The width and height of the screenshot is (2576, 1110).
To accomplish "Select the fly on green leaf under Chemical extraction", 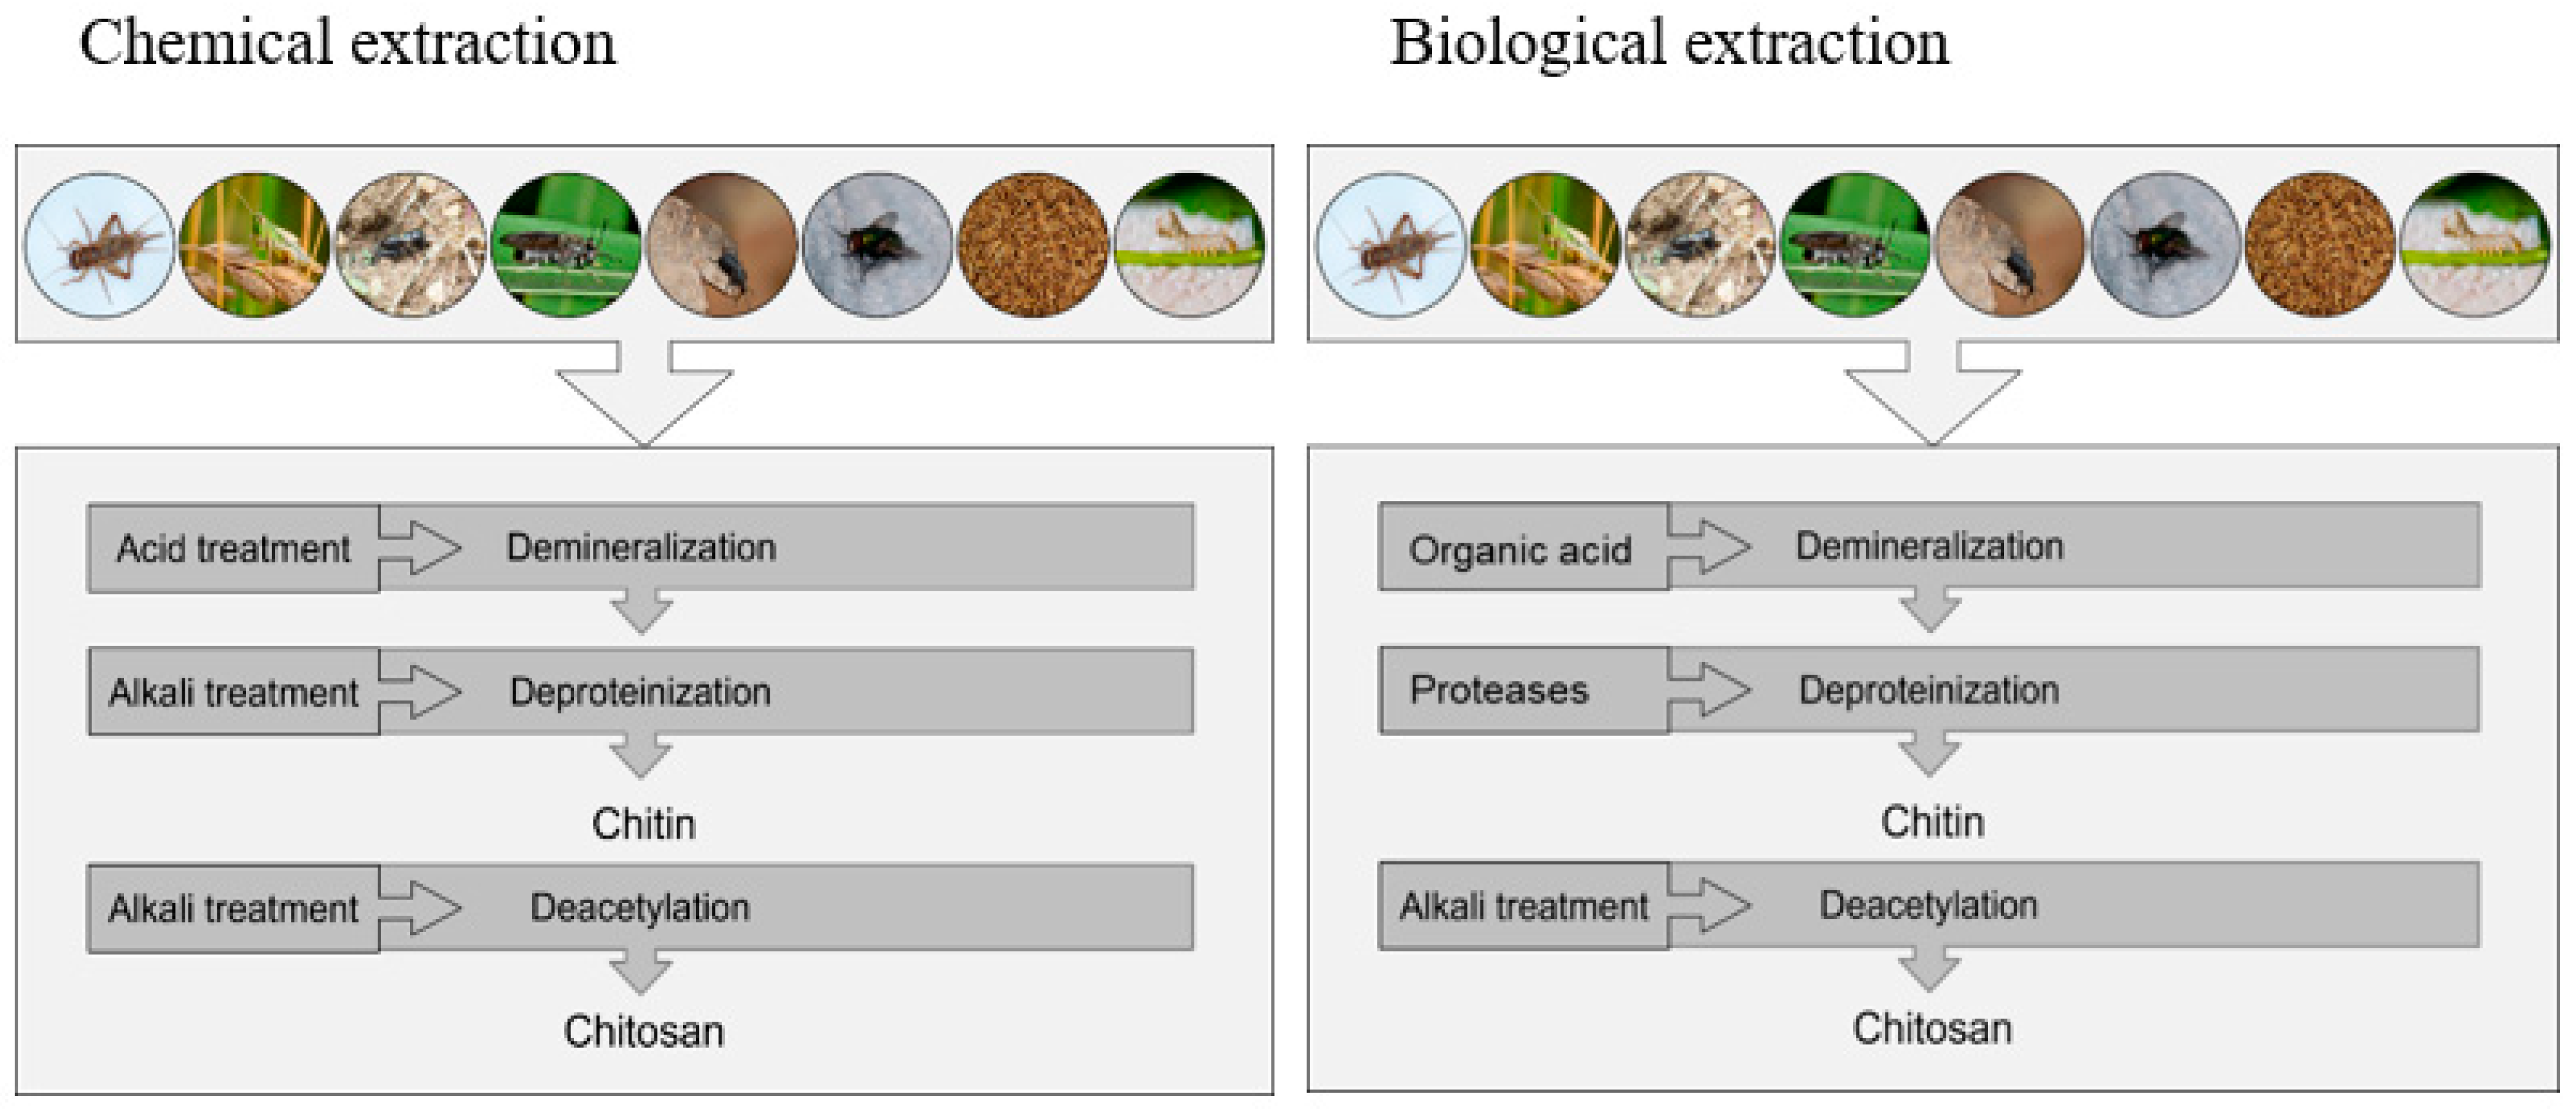I will tap(566, 246).
